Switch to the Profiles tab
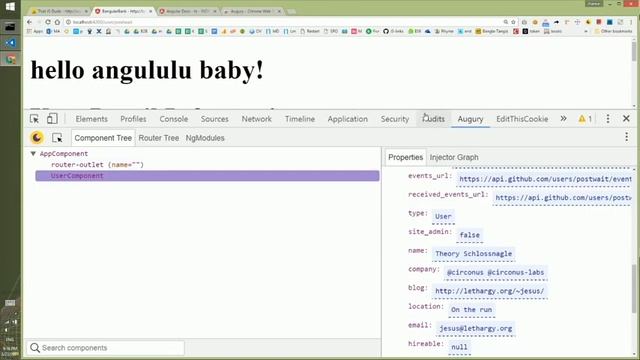Screen dimensions: 640x360 pyautogui.click(x=133, y=119)
